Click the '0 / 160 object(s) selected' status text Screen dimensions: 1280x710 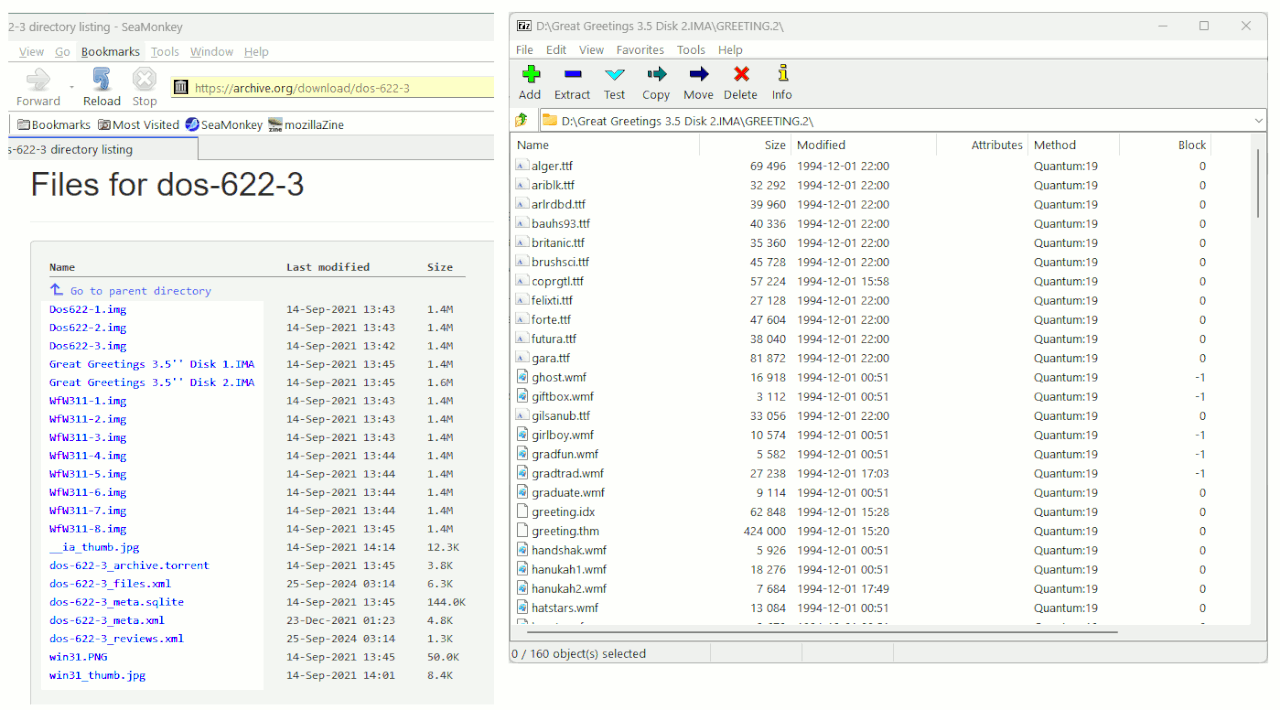click(579, 654)
